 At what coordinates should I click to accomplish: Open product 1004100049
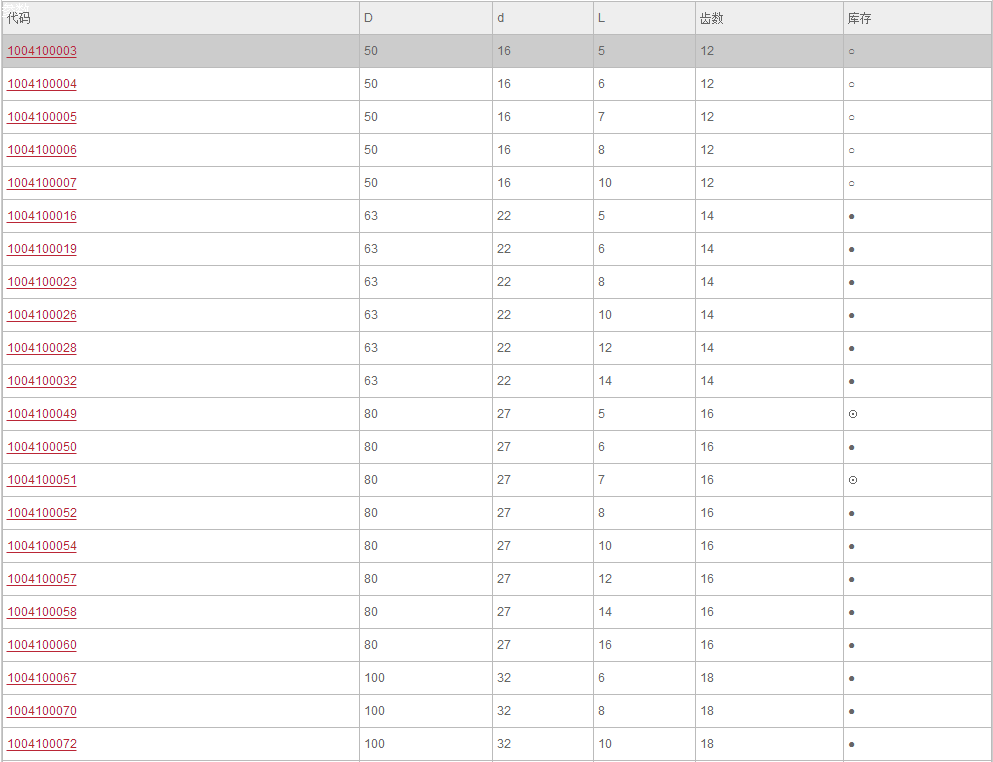tap(42, 414)
